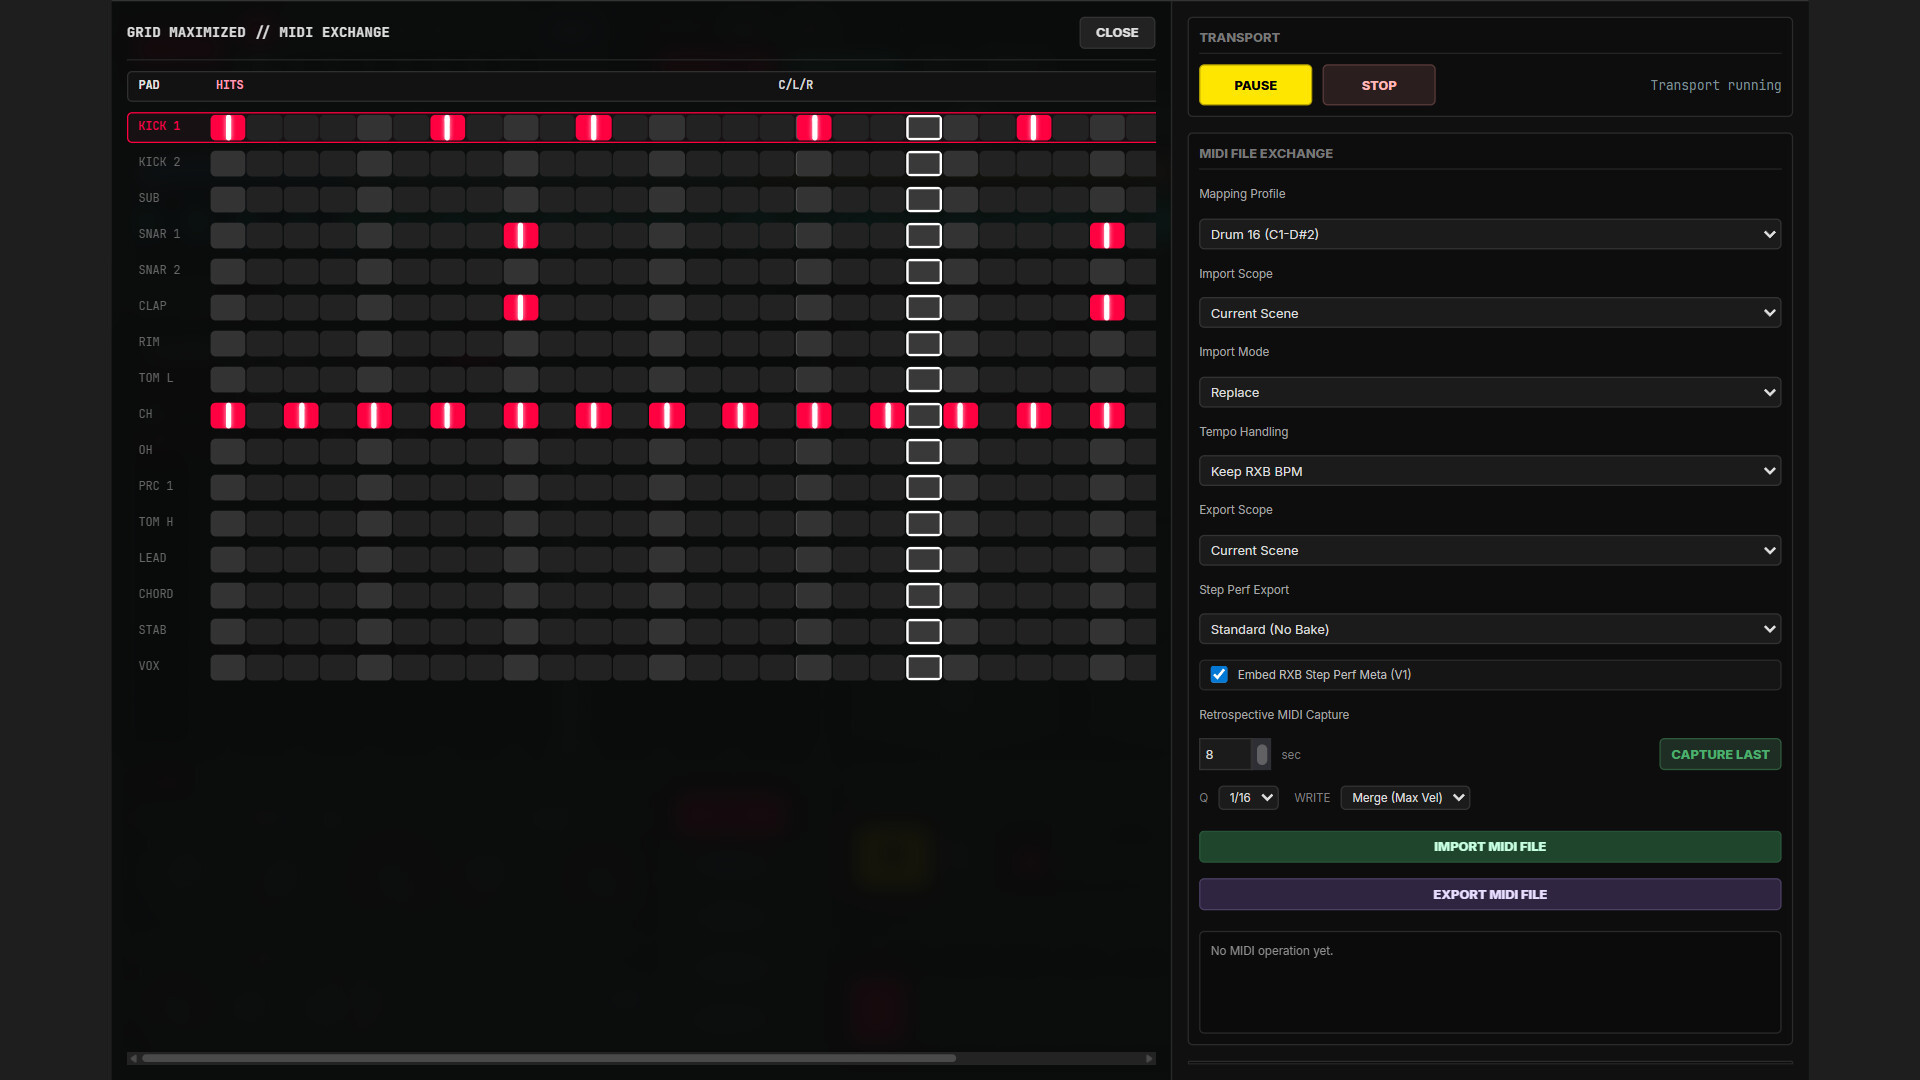Click the playhead step on VOX row
Image resolution: width=1920 pixels, height=1080 pixels.
pos(923,667)
